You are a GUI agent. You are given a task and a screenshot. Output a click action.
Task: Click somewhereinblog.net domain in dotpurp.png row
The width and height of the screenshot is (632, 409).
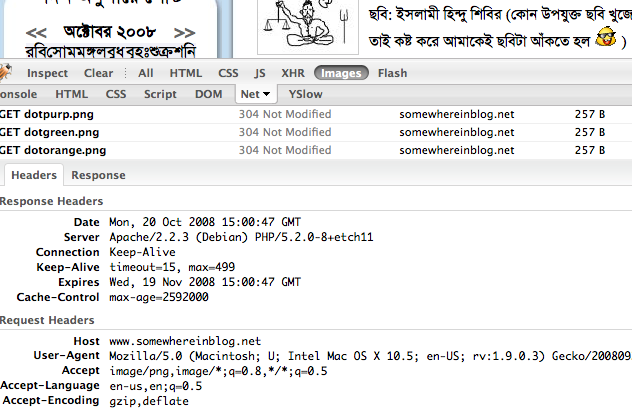click(457, 114)
